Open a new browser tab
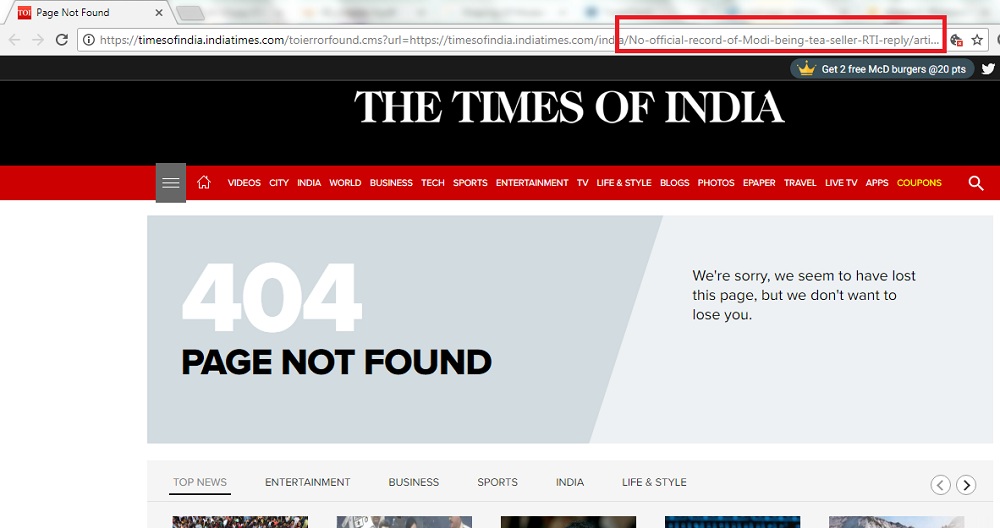This screenshot has width=1000, height=528. (189, 13)
